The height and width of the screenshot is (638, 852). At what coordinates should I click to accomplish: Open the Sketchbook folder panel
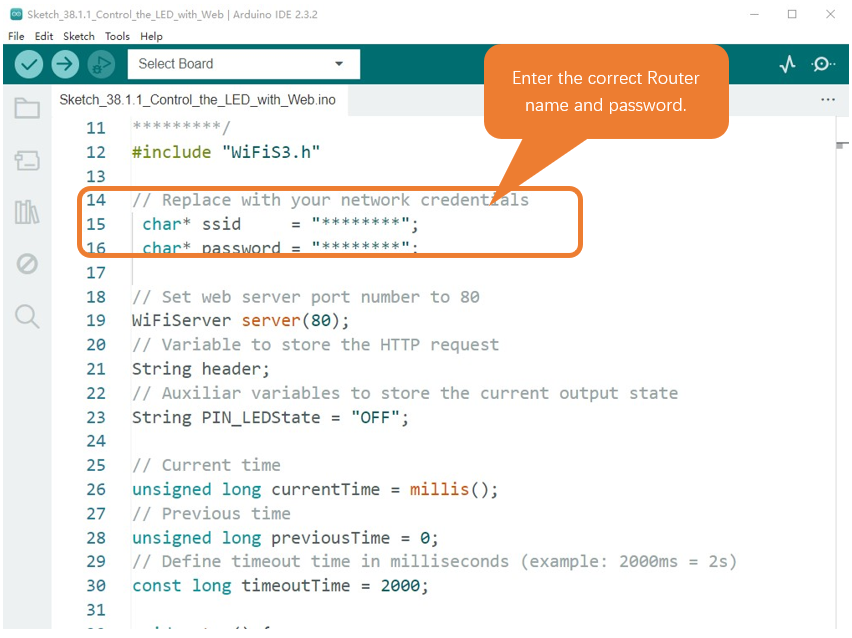coord(27,108)
